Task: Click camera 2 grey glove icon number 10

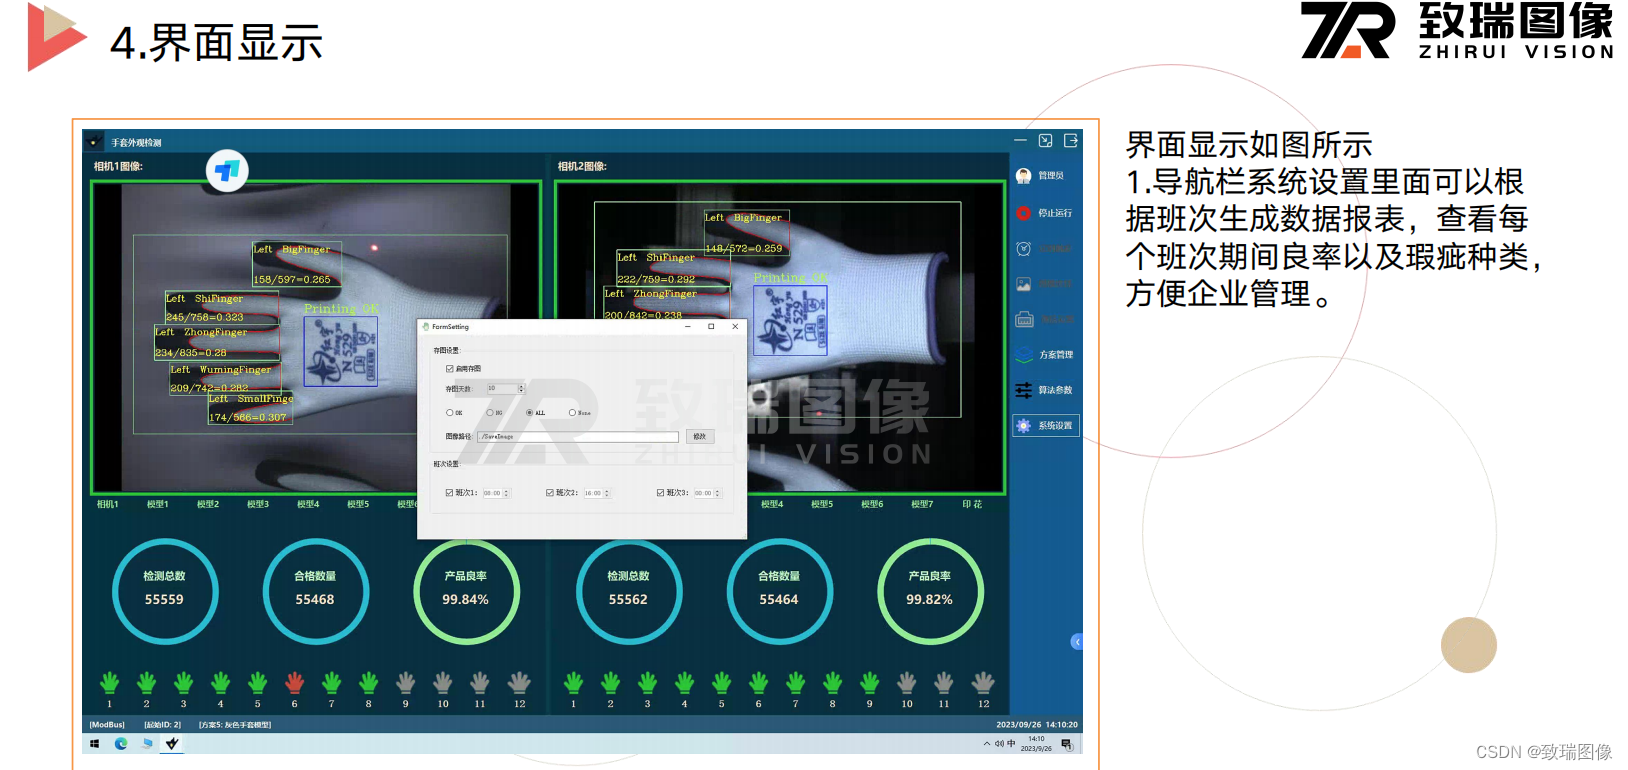Action: click(x=906, y=683)
